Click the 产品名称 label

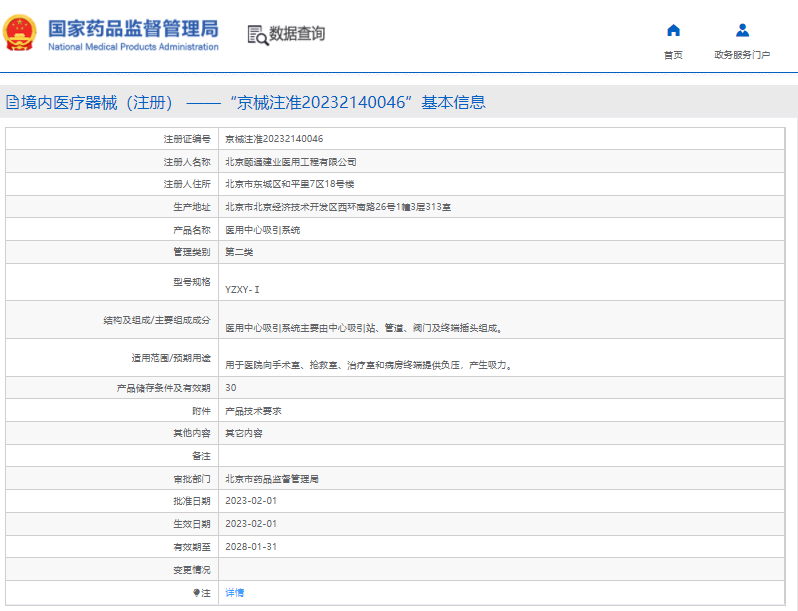click(x=192, y=230)
